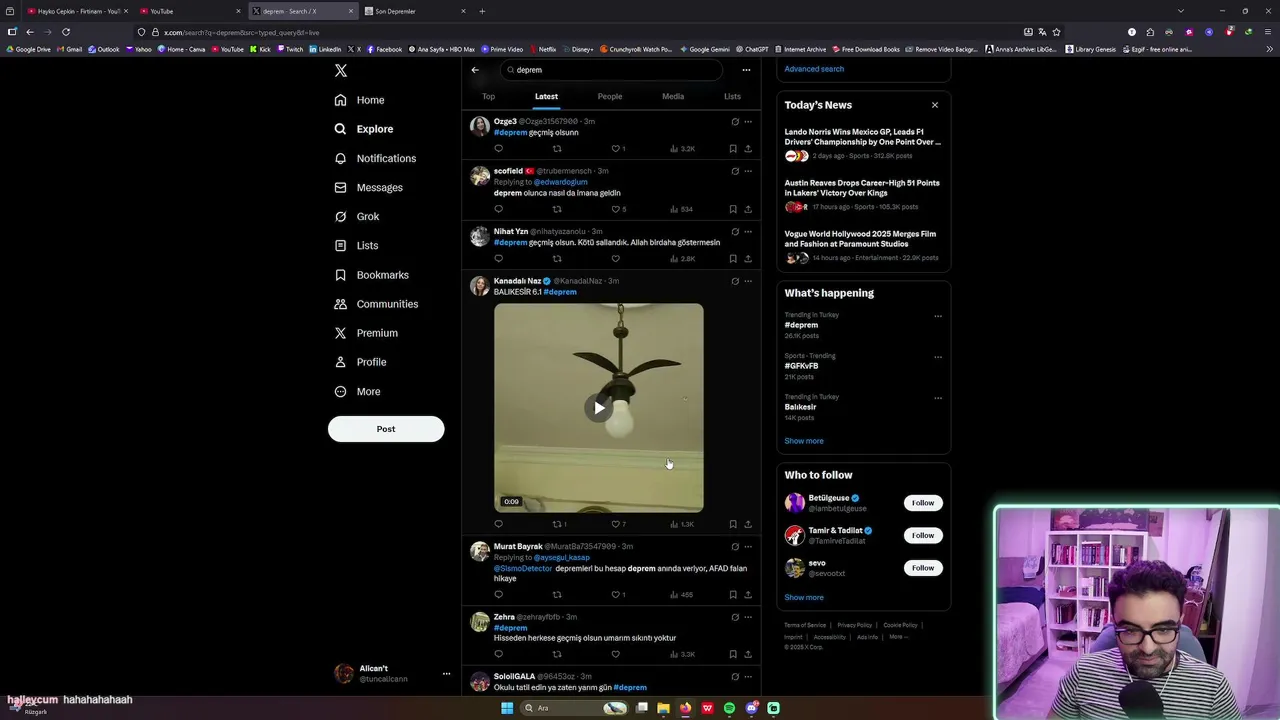Reload the page in browser toolbar
This screenshot has width=1280, height=720.
(66, 32)
